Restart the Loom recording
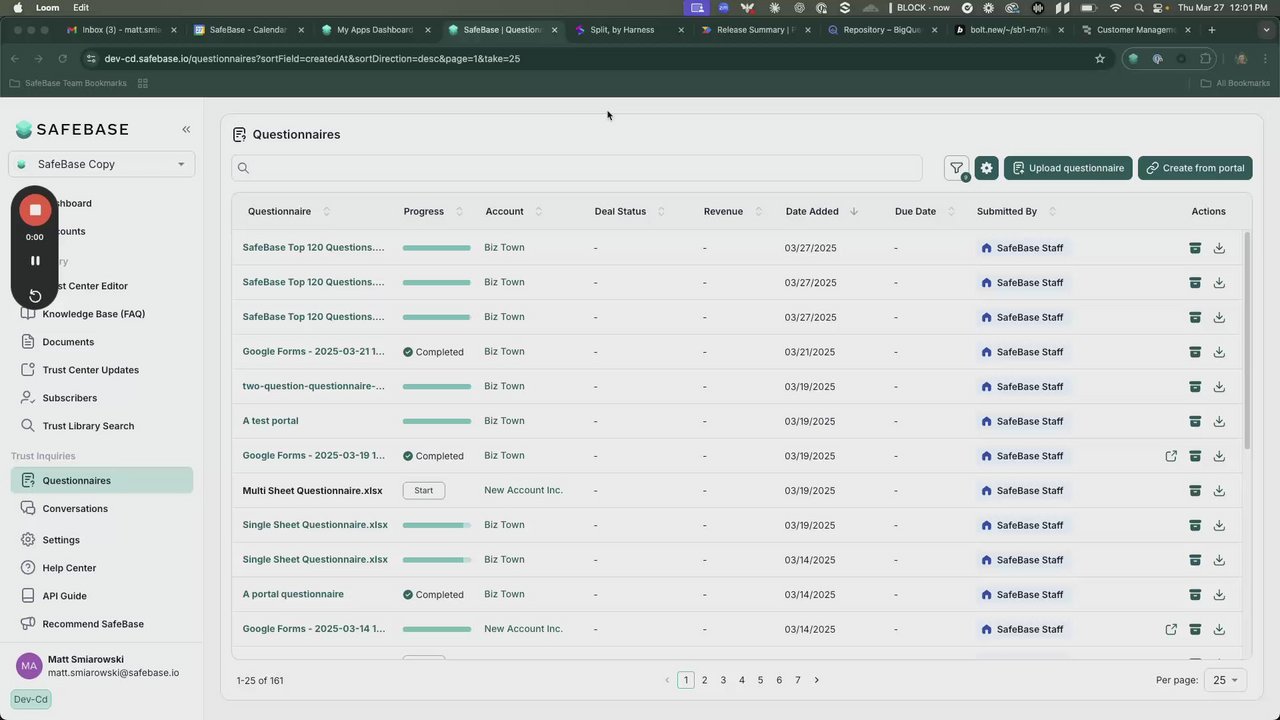Image resolution: width=1280 pixels, height=720 pixels. click(35, 295)
